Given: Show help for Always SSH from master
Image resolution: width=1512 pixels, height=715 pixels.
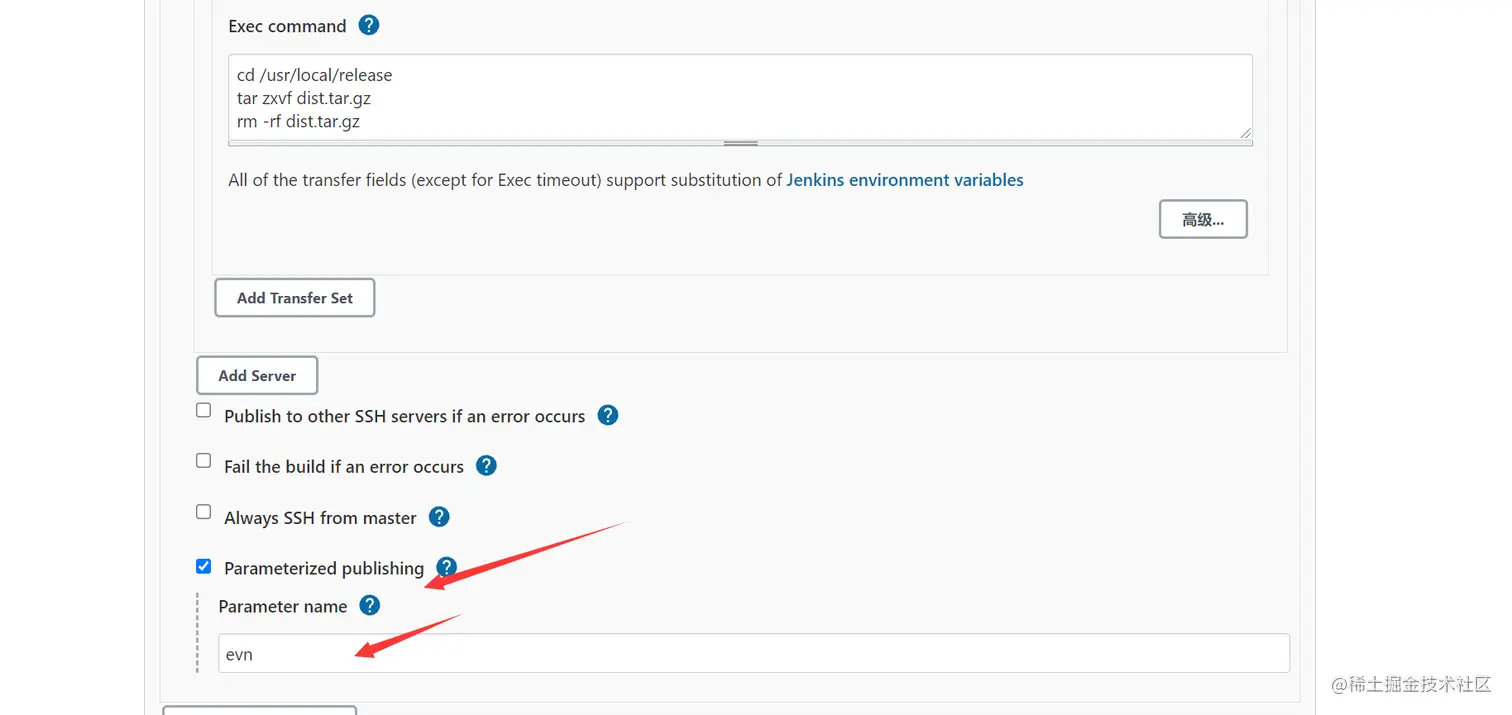Looking at the screenshot, I should 439,517.
